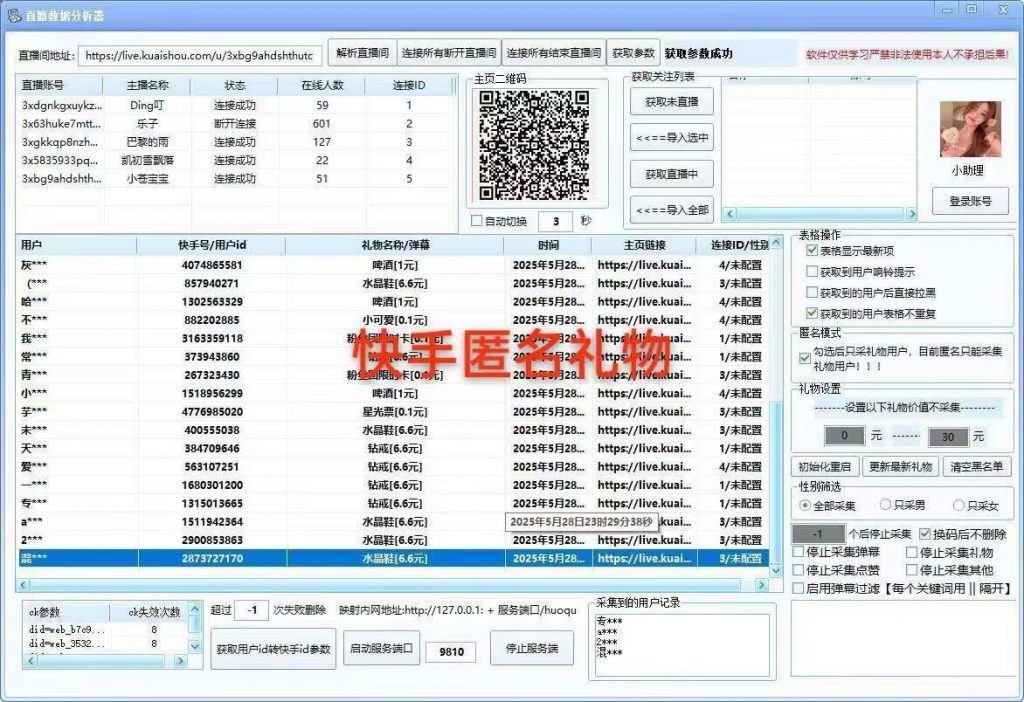Click the gift table's horizontal scrollbar
This screenshot has width=1024, height=702.
pyautogui.click(x=390, y=584)
